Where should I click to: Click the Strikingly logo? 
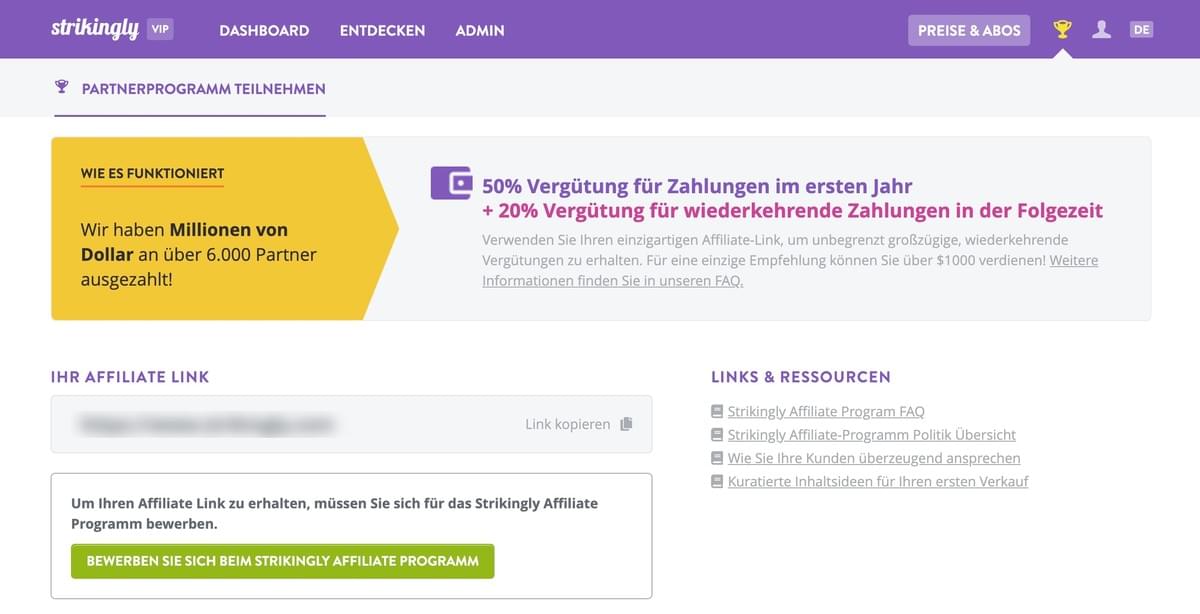point(95,28)
